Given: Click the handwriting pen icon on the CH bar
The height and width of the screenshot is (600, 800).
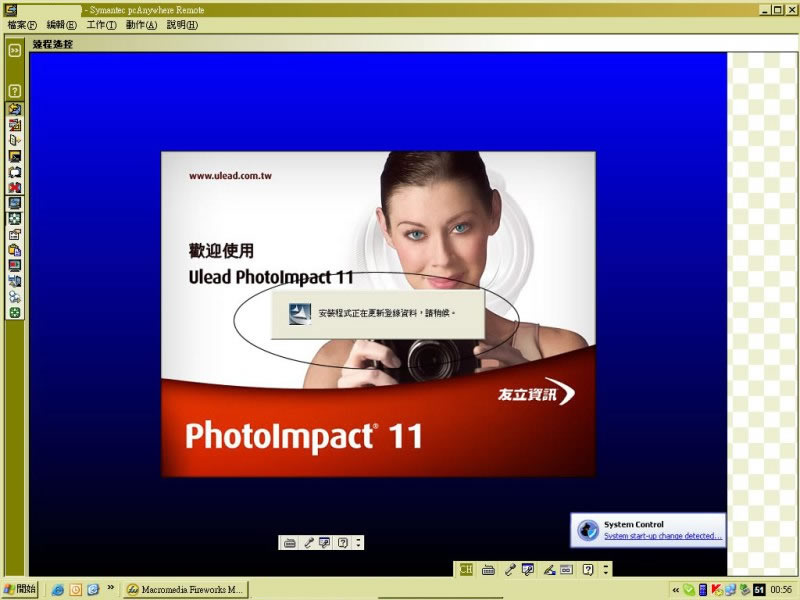Looking at the screenshot, I should coord(549,570).
